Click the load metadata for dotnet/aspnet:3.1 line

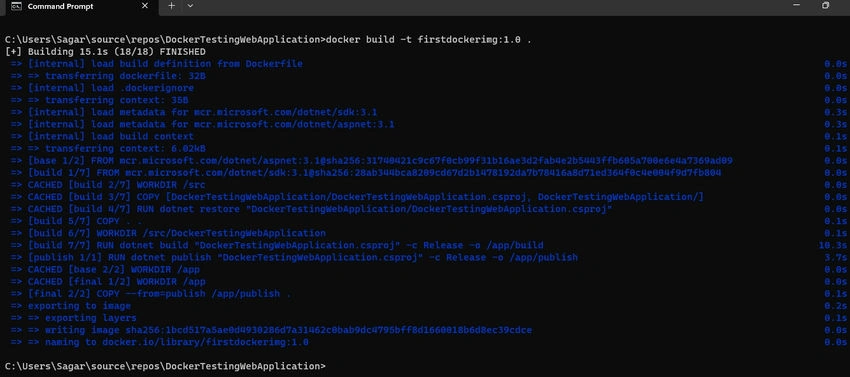[202, 125]
